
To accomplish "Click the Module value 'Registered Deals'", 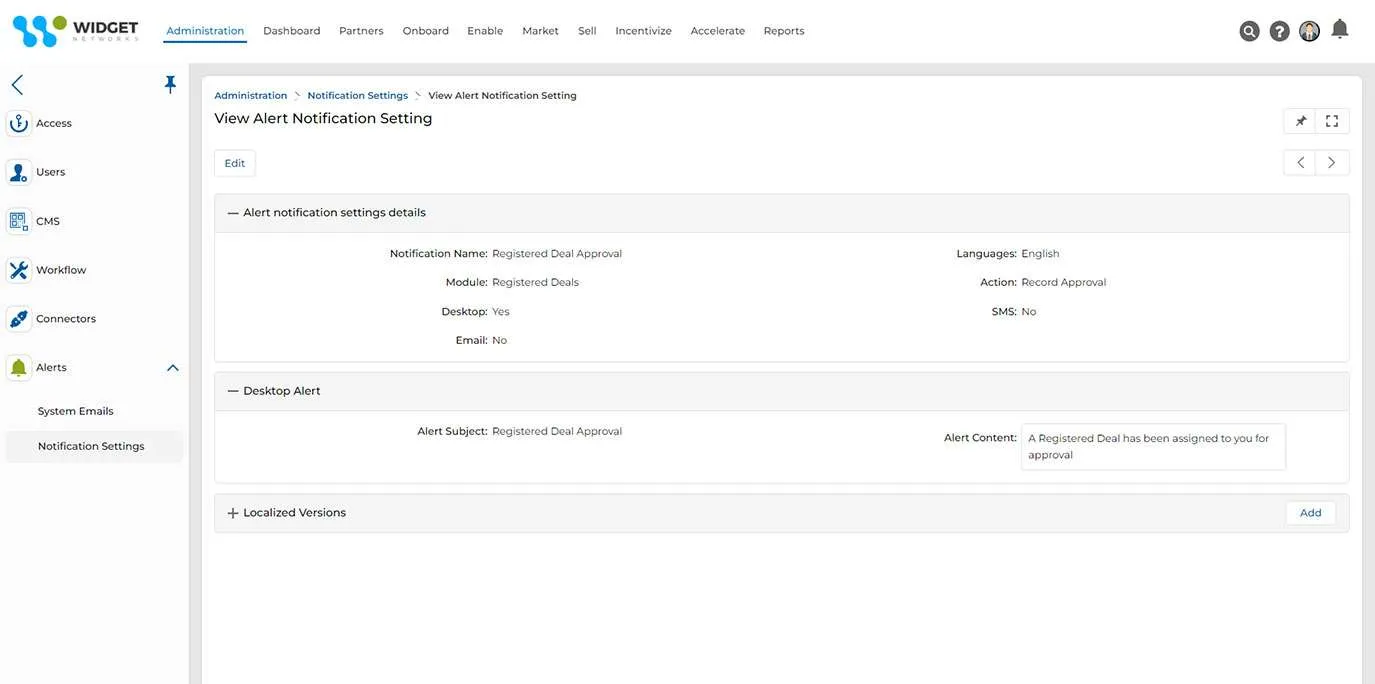I will (536, 283).
